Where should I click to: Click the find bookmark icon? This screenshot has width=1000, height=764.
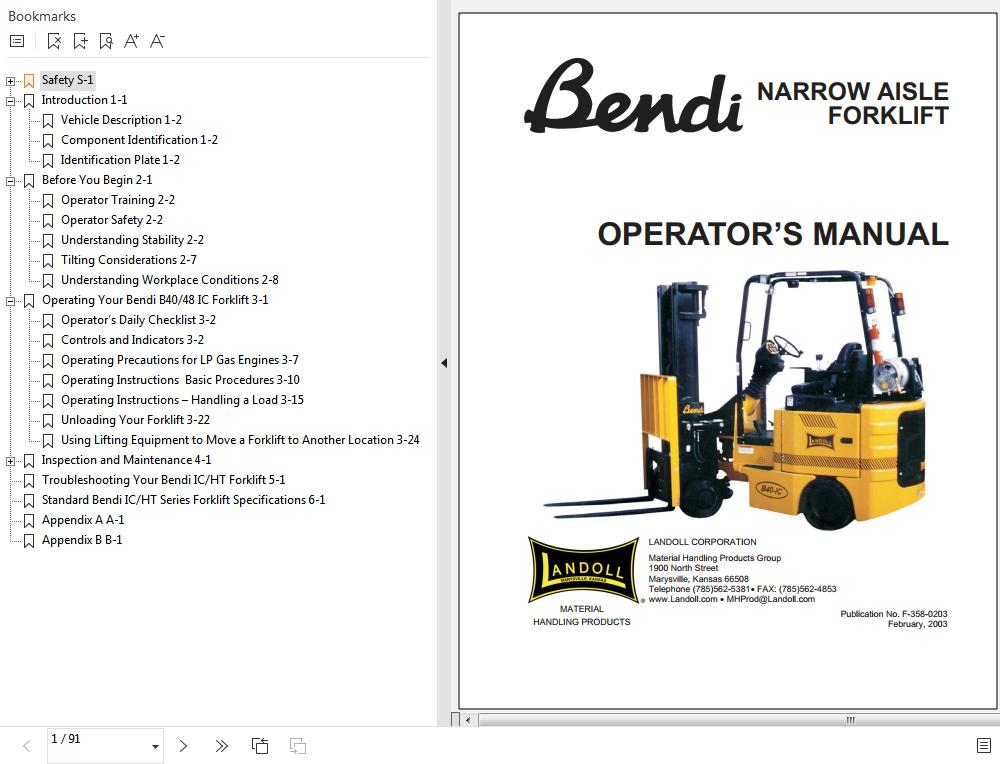coord(106,41)
